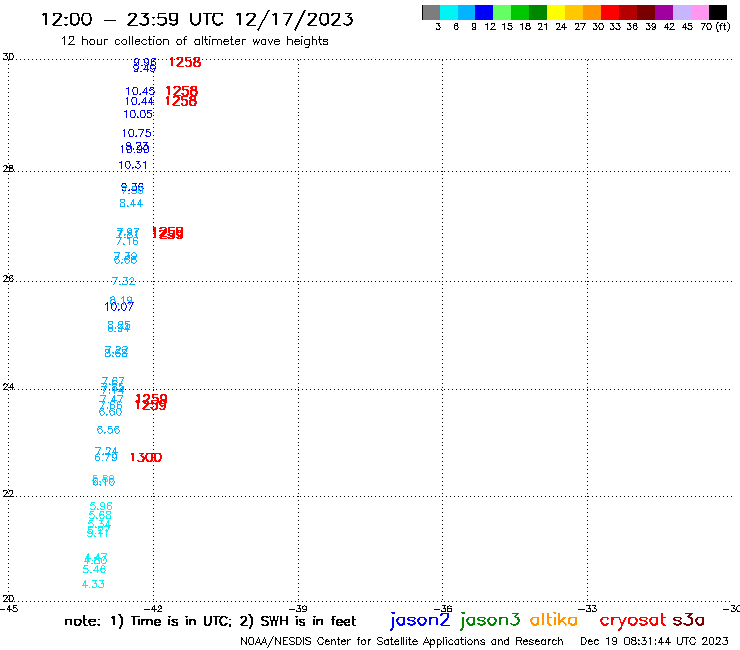Click the title '12:00 – 23:59 UTC 12/17/2023'

pos(197,19)
